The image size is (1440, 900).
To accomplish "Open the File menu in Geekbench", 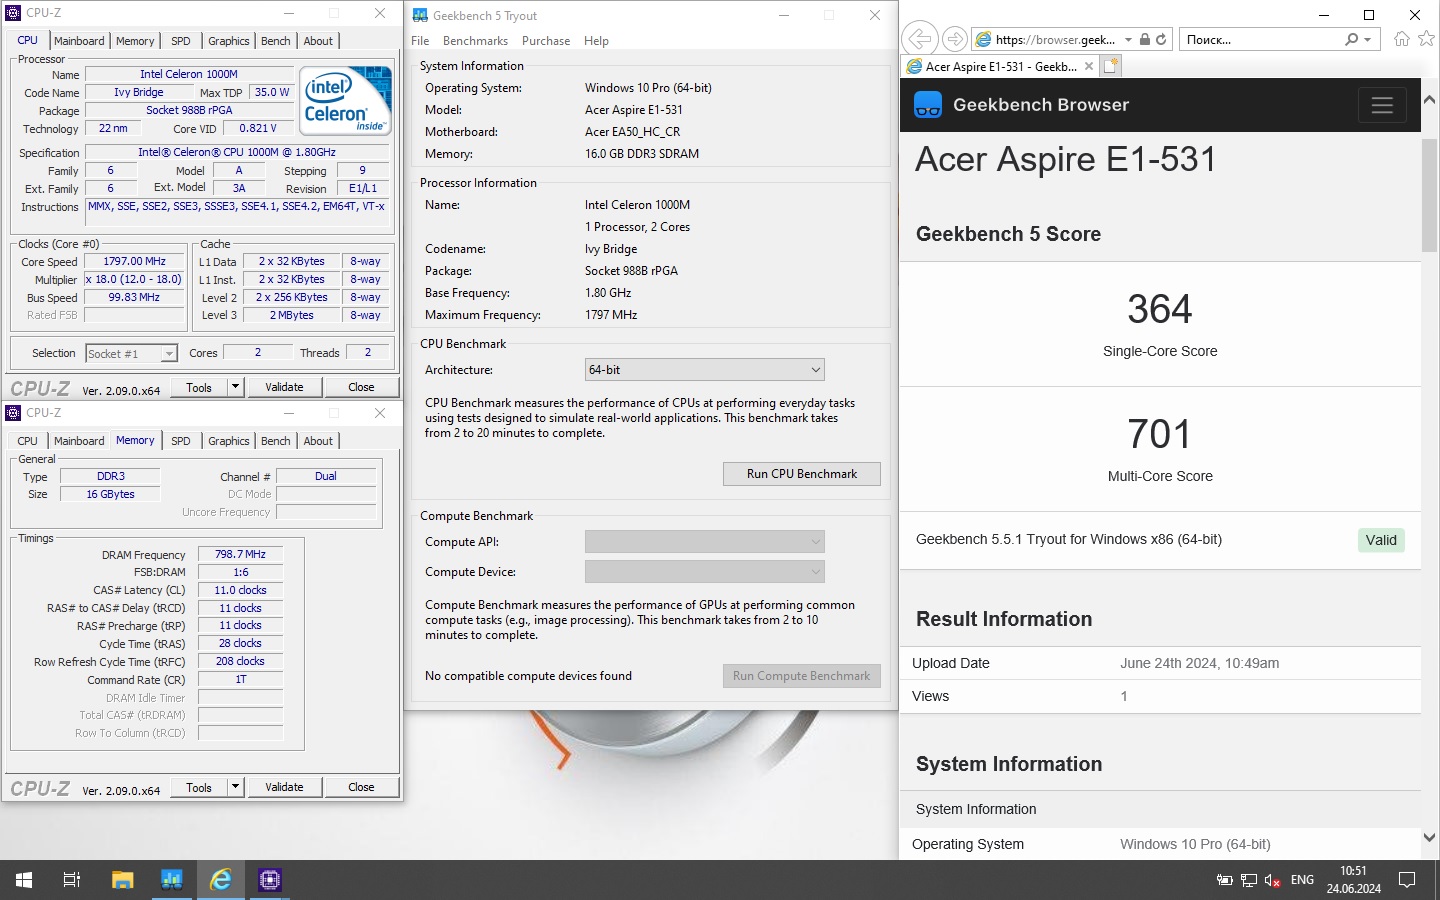I will pyautogui.click(x=420, y=41).
